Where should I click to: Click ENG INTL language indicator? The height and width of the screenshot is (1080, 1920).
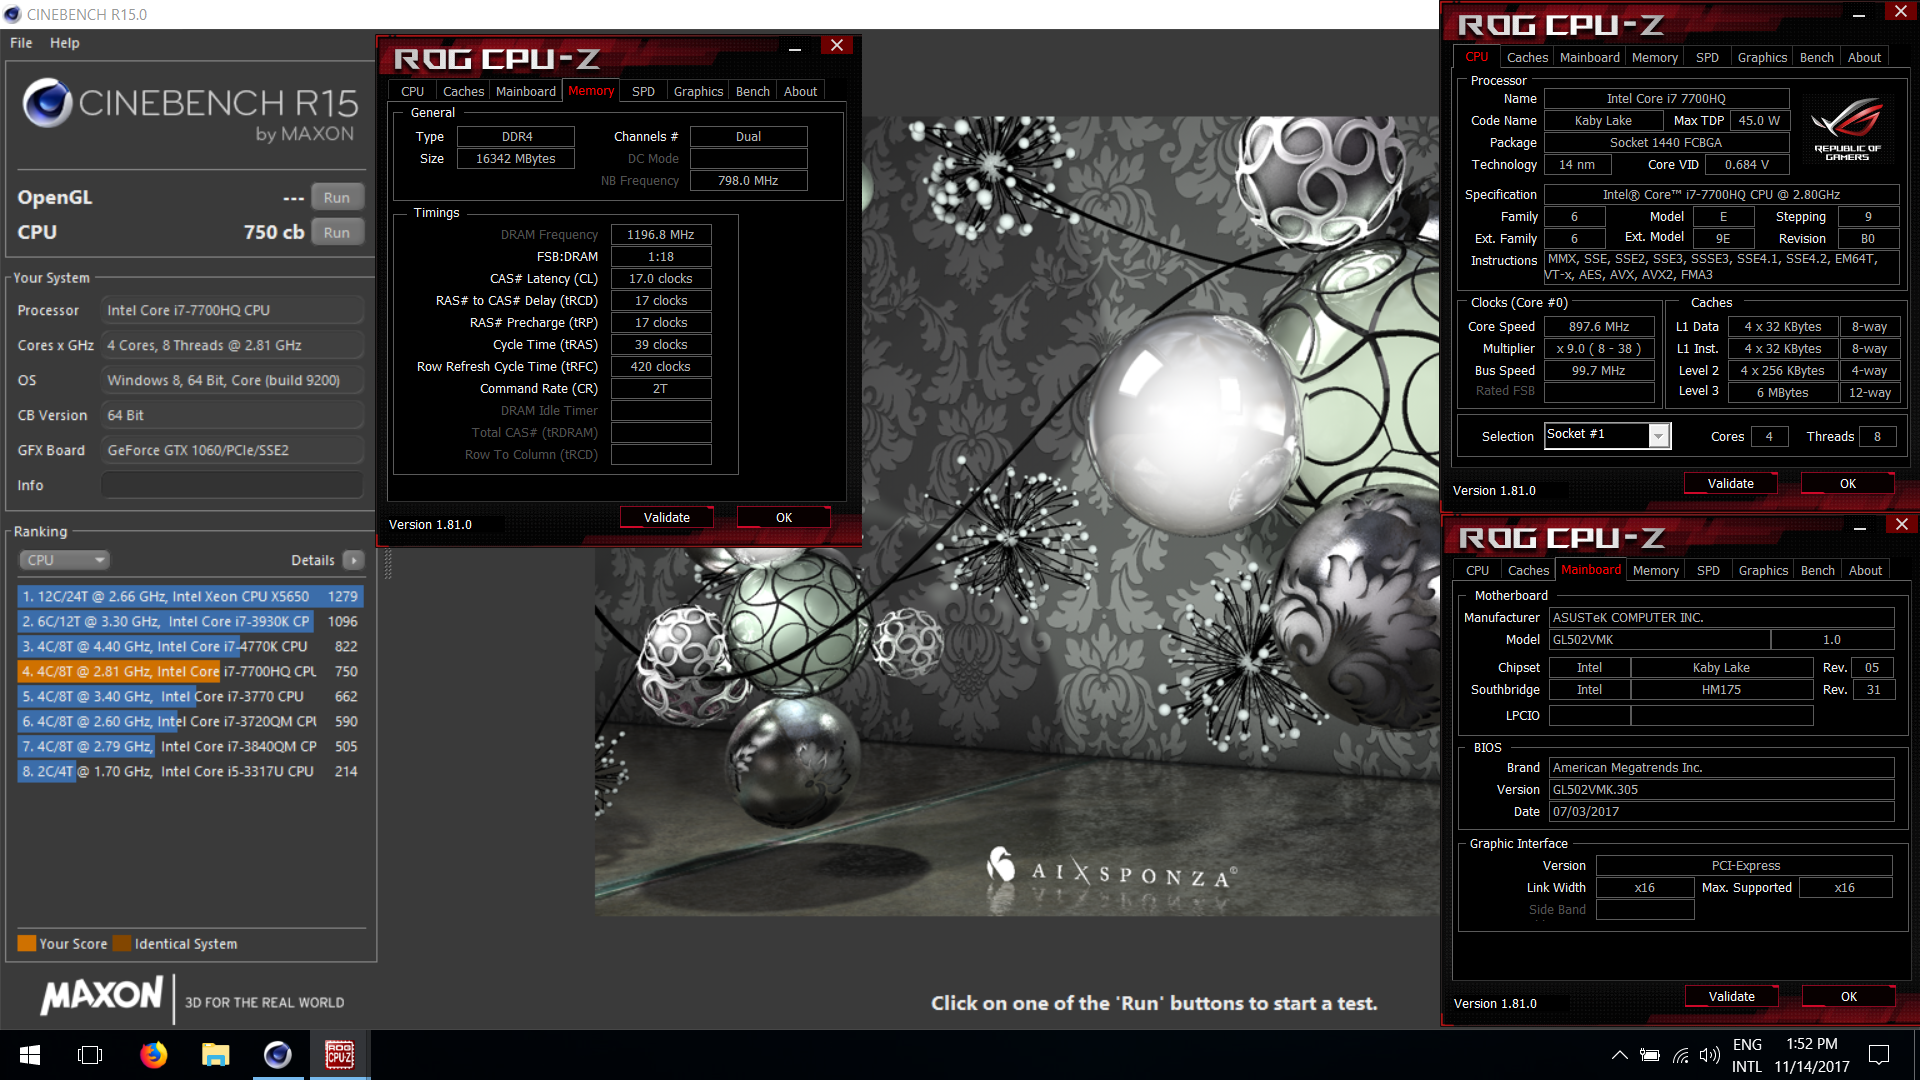click(1747, 1055)
